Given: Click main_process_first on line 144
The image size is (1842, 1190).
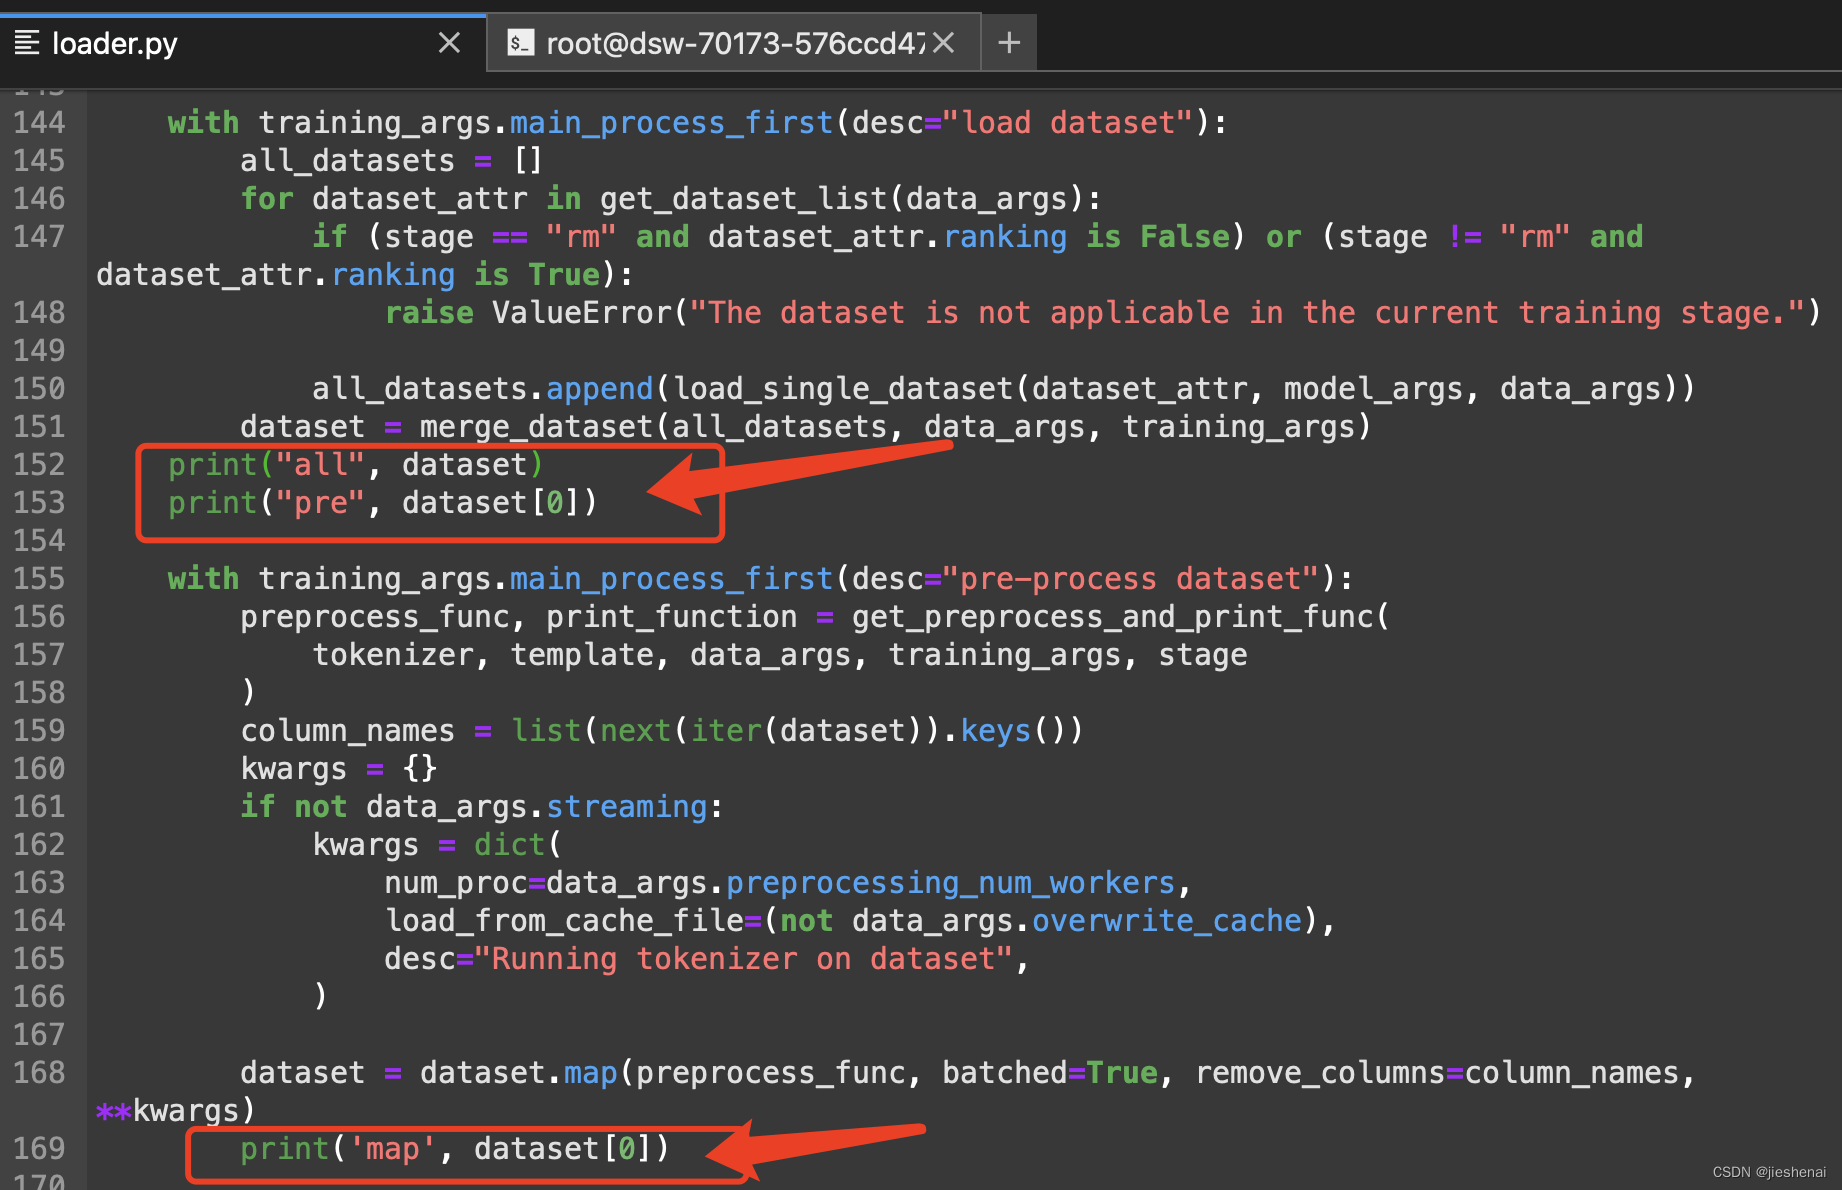Looking at the screenshot, I should [671, 122].
